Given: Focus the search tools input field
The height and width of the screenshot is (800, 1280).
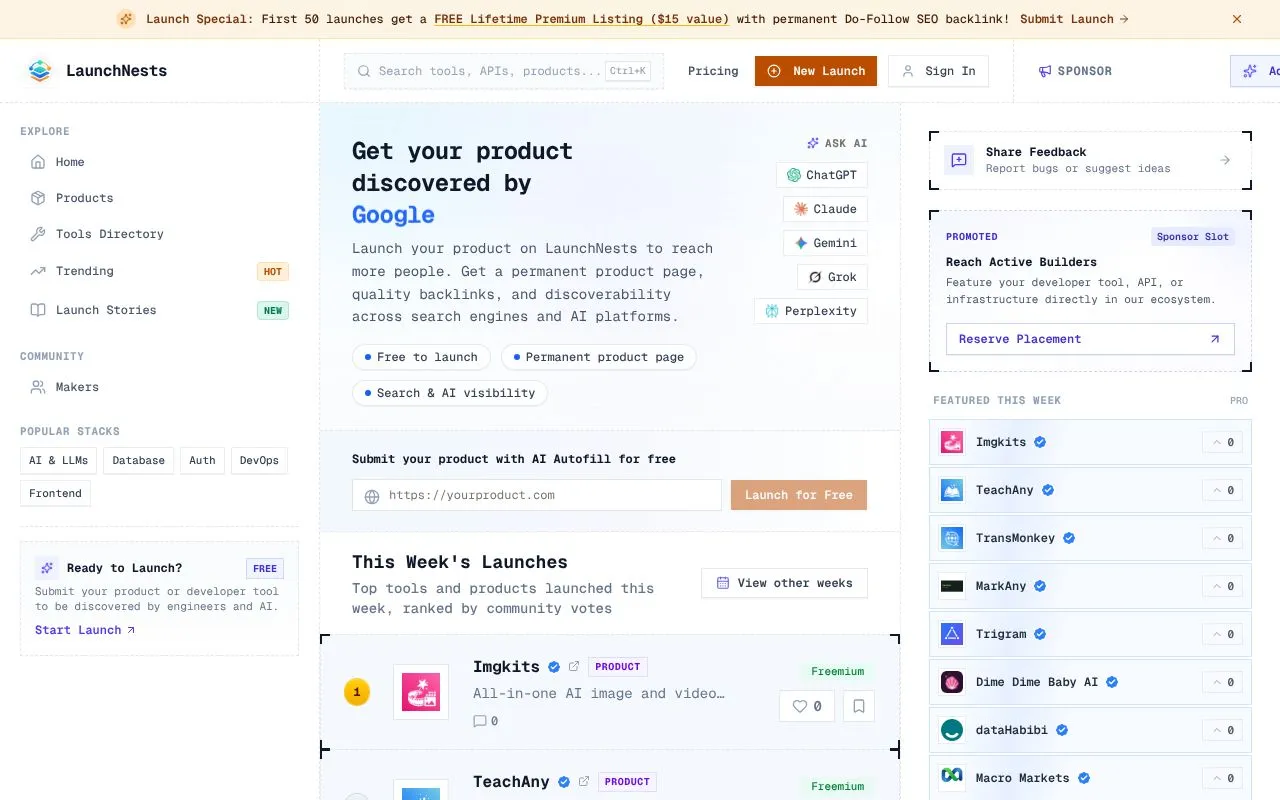Looking at the screenshot, I should [504, 71].
